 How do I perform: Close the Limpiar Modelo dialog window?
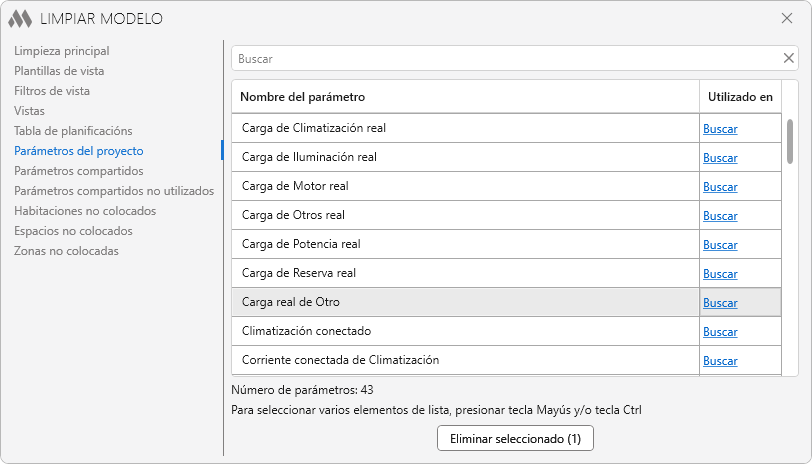(x=787, y=18)
